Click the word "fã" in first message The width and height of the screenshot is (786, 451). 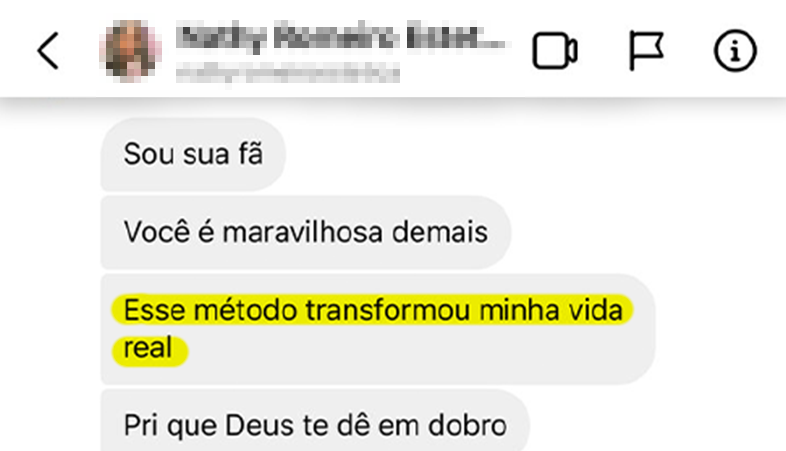(x=251, y=153)
